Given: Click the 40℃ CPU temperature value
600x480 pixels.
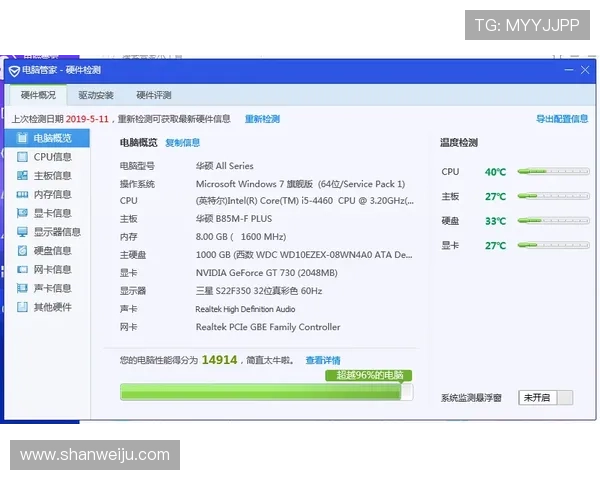Looking at the screenshot, I should point(495,172).
